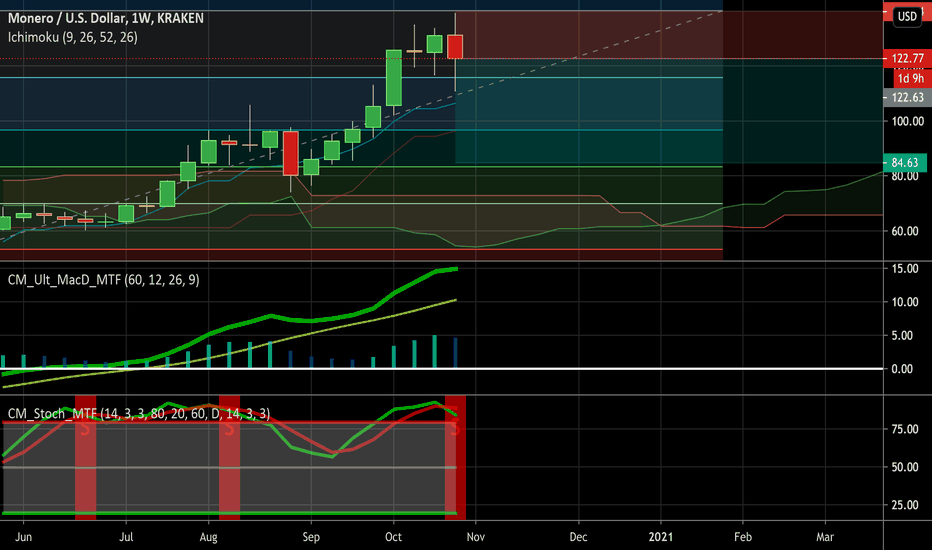
Task: Click the teal short position profit zone
Action: coord(589,111)
